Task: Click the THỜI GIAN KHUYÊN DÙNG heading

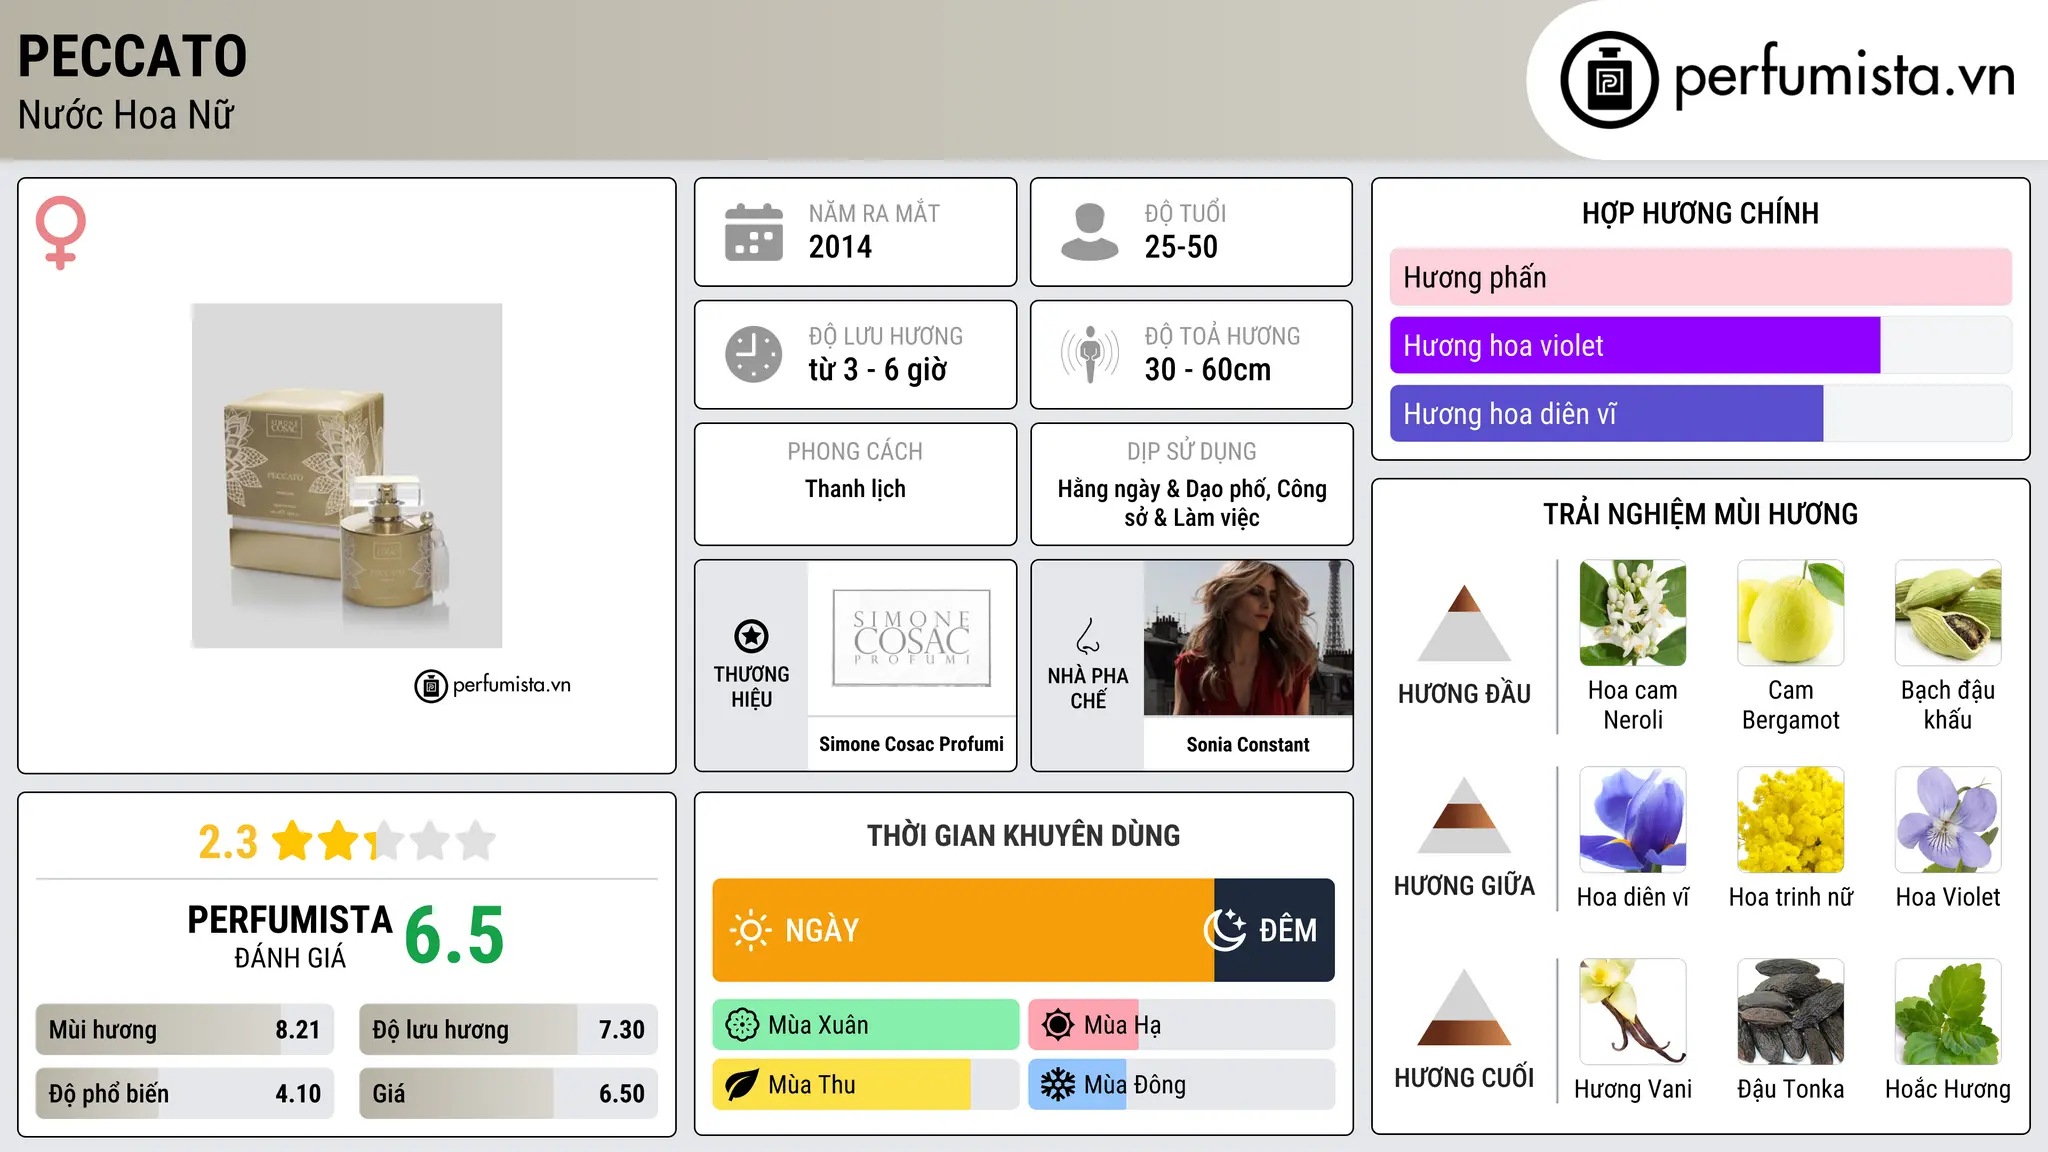Action: (1024, 835)
